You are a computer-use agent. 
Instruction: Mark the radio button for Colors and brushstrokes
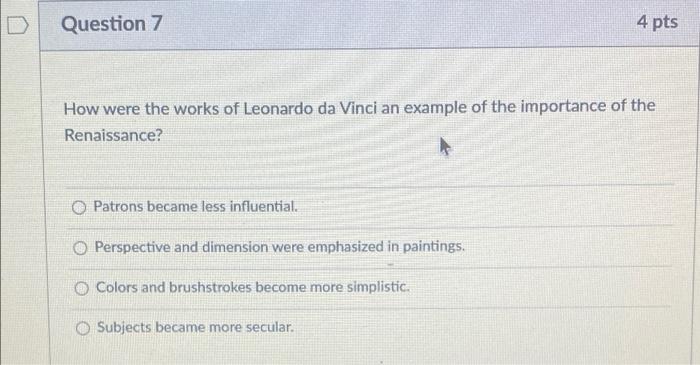tap(81, 288)
